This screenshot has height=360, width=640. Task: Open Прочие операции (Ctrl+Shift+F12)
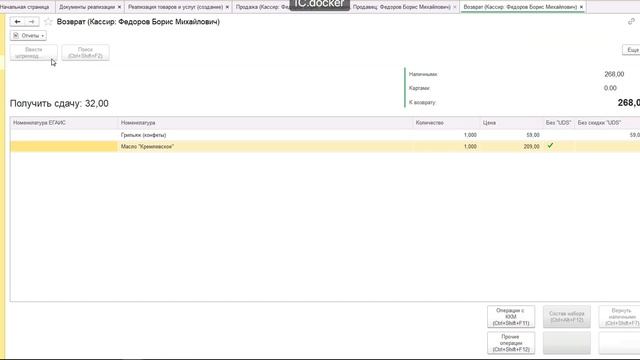[511, 343]
